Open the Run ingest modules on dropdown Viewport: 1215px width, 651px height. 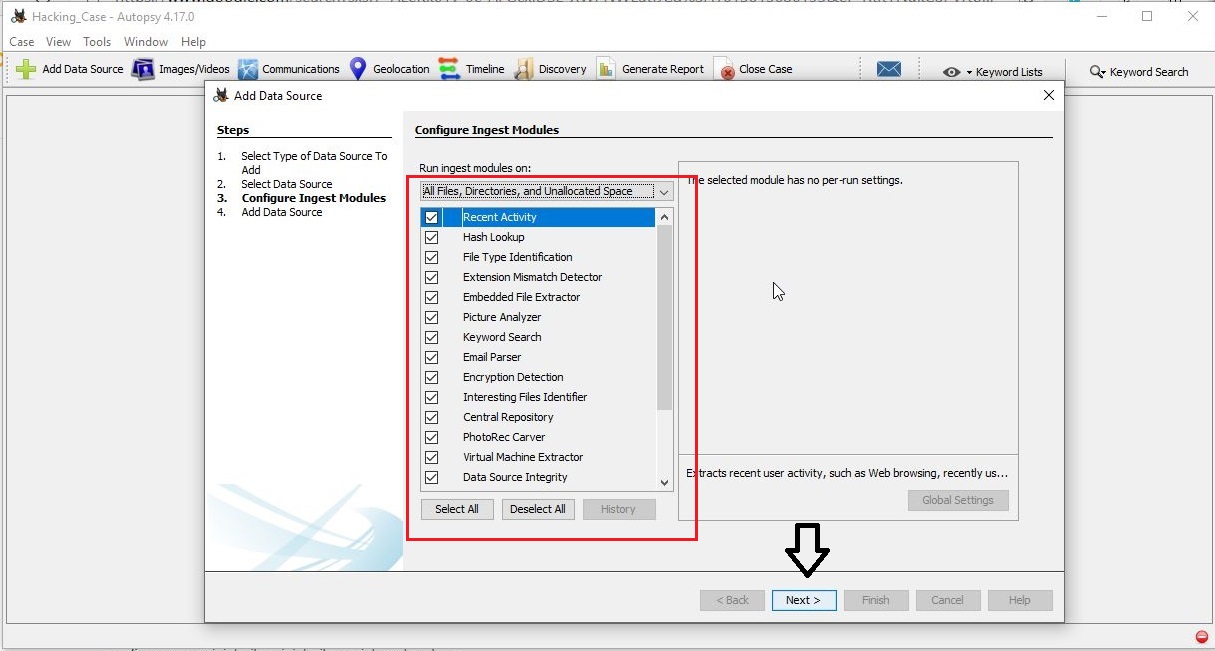coord(546,191)
